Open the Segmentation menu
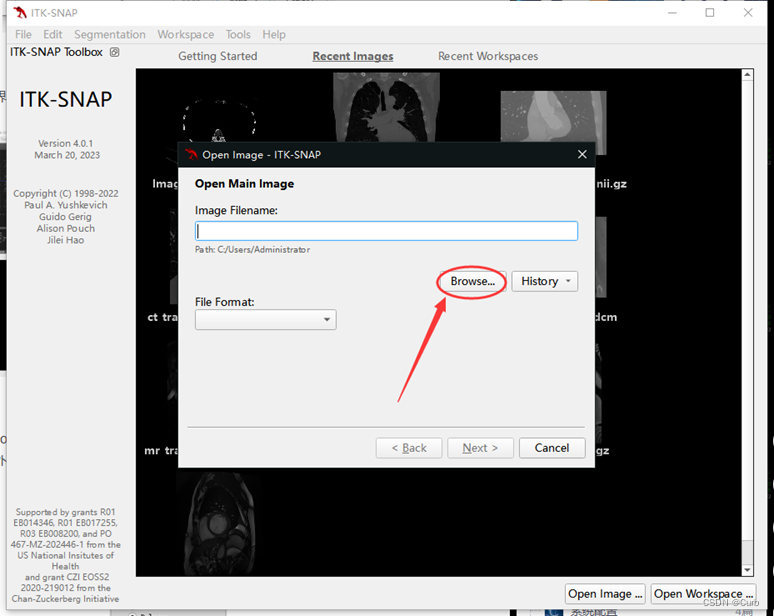This screenshot has height=616, width=774. pos(110,35)
